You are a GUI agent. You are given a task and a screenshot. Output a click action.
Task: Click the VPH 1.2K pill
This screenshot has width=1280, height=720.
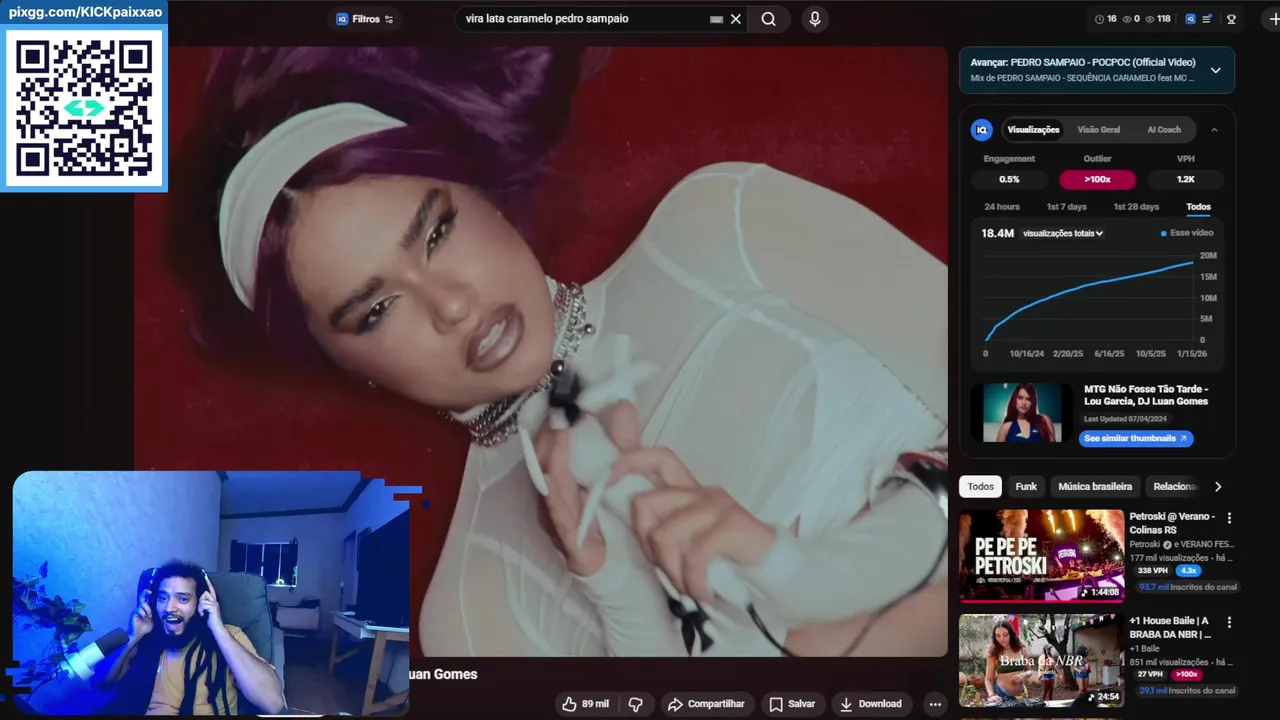(1185, 180)
